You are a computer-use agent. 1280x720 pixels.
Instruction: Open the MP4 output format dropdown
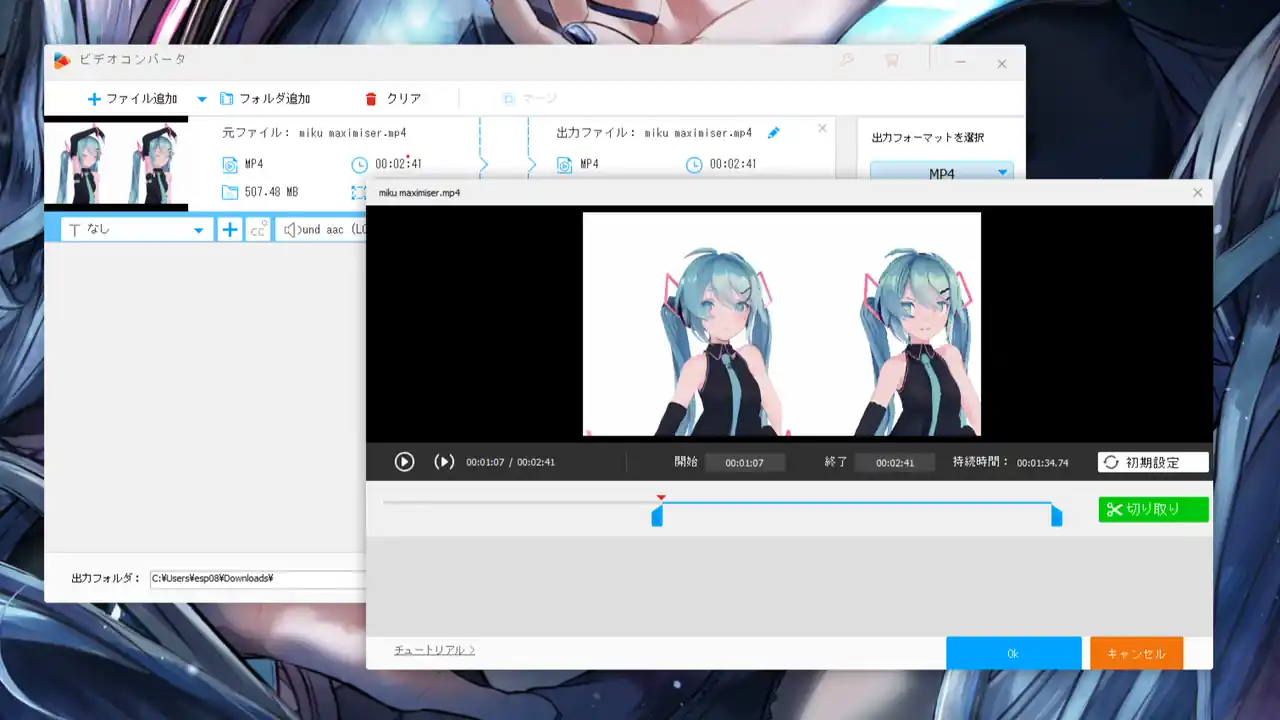(942, 173)
